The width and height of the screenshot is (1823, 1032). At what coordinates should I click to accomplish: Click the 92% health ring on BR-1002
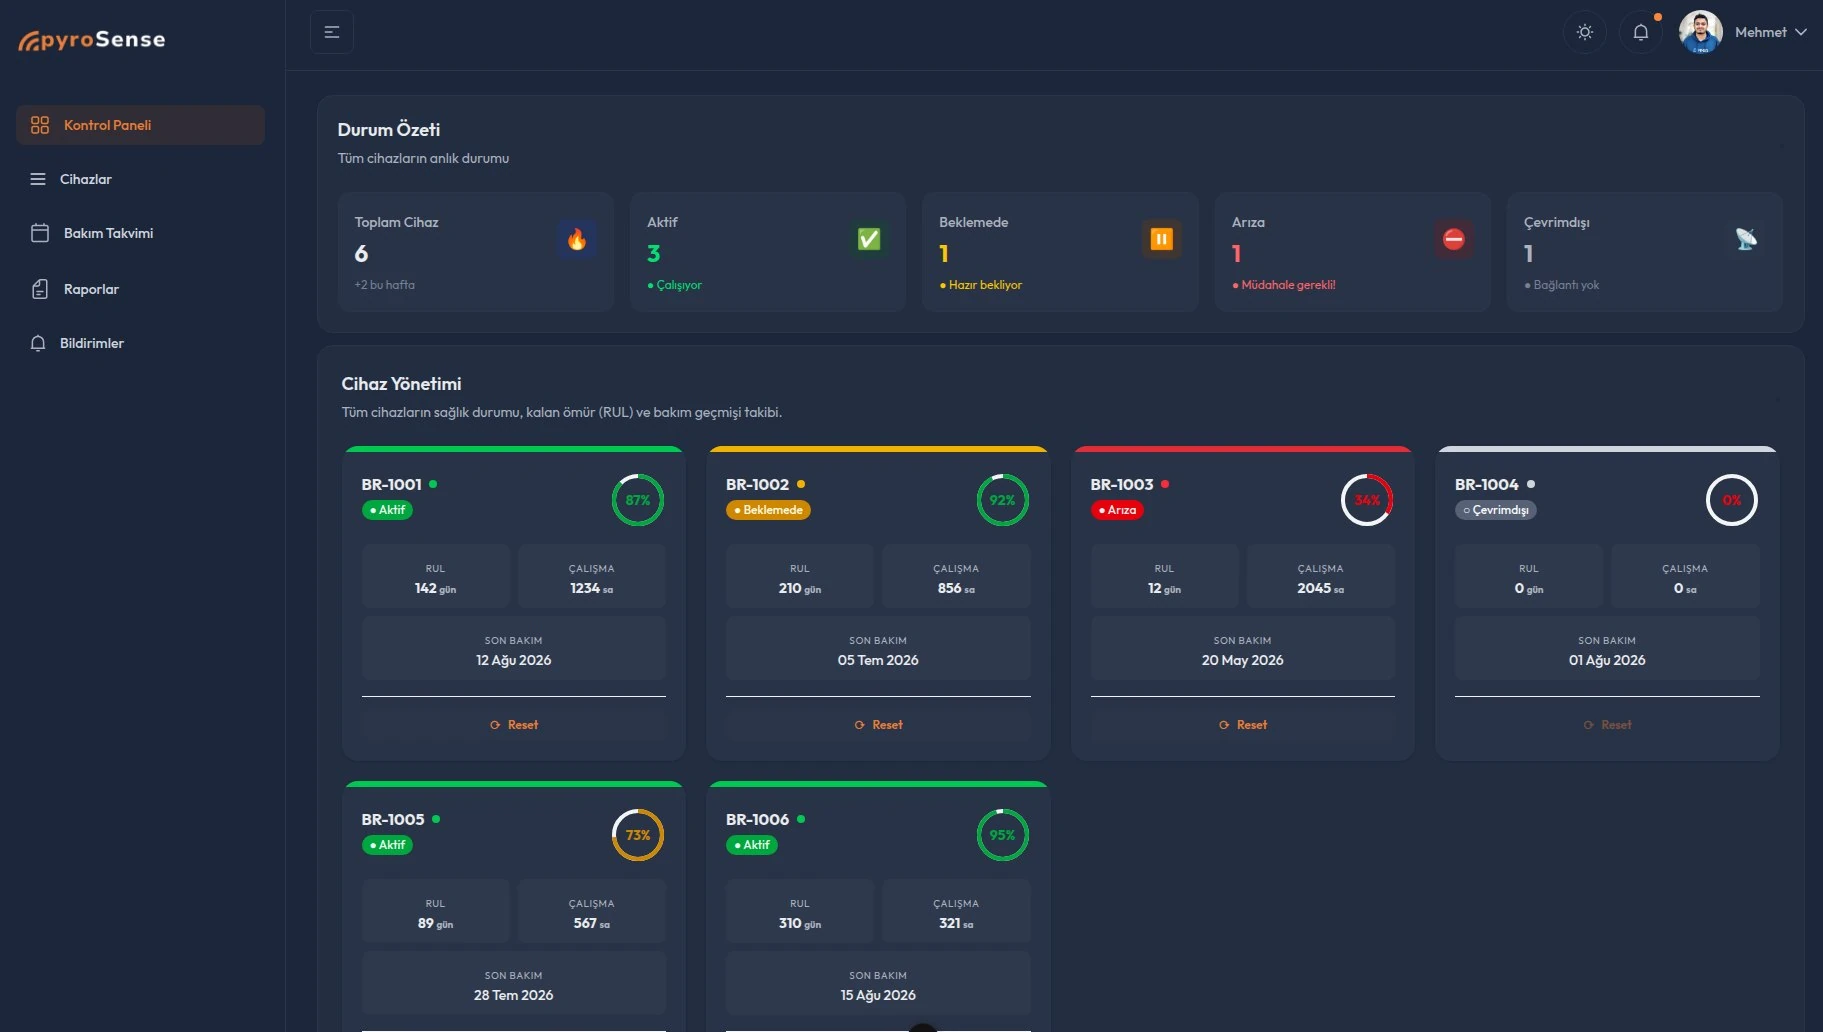1002,500
